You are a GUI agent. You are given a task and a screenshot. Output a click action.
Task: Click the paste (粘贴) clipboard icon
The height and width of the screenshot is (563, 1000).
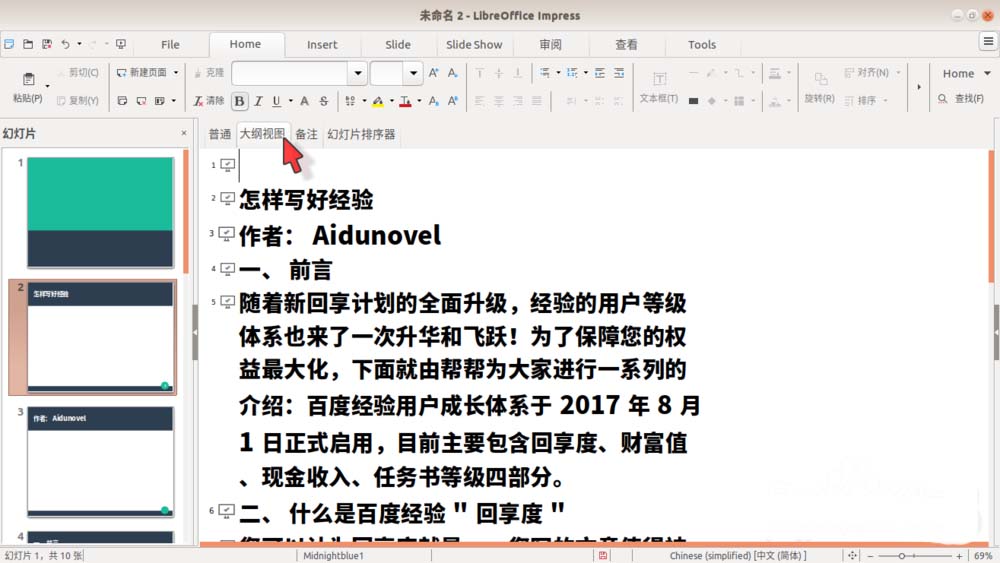point(28,80)
